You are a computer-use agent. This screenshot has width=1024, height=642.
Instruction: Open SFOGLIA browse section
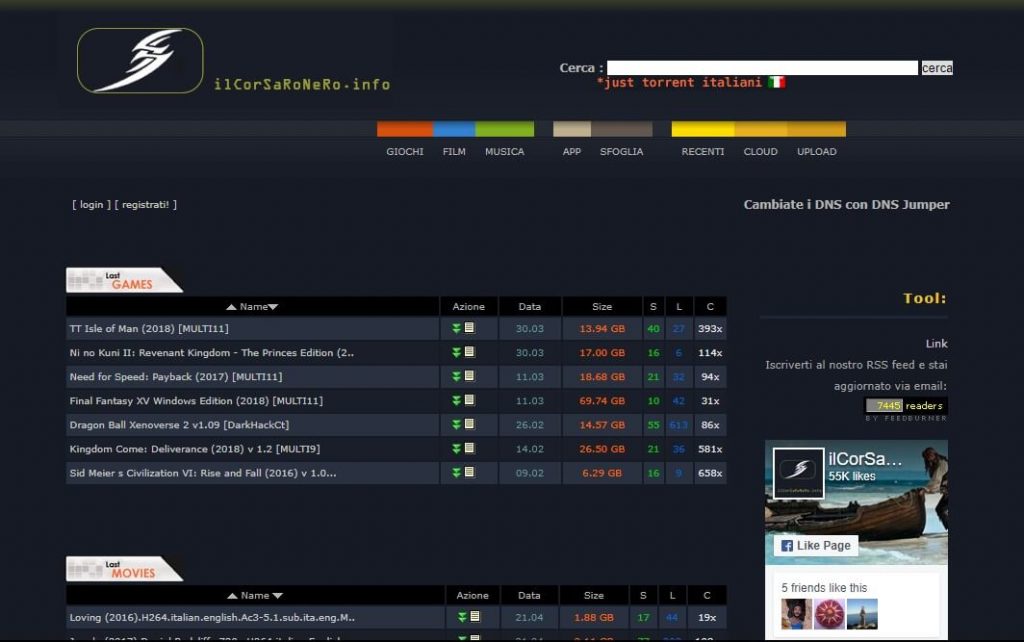[x=622, y=152]
